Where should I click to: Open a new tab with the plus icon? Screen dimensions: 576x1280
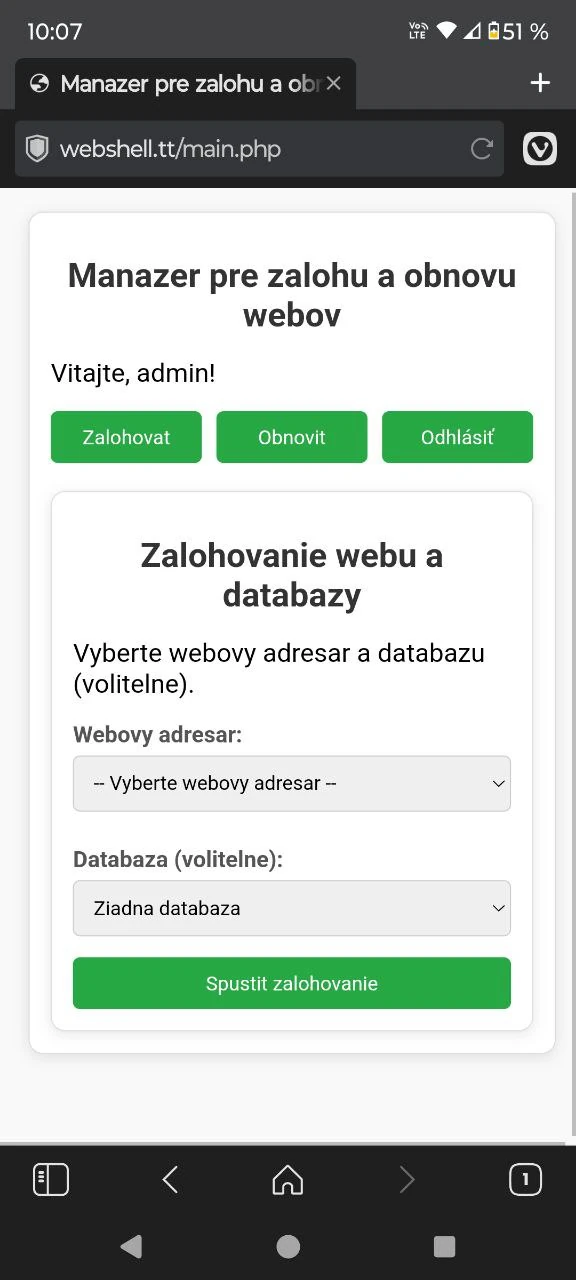tap(540, 83)
